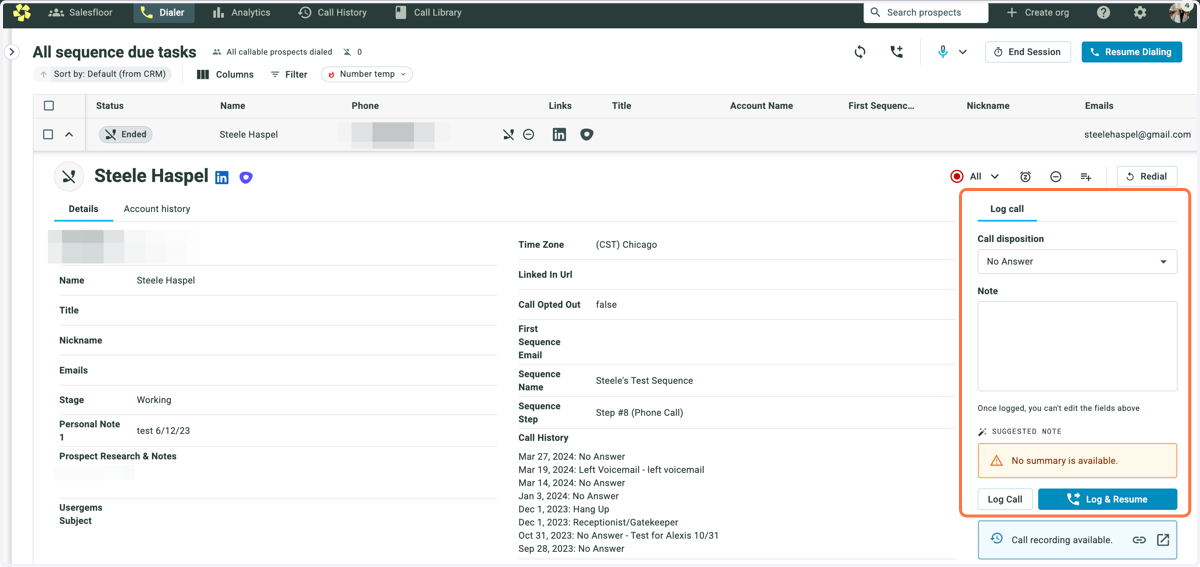
Task: Open the help question mark icon
Action: pos(1103,13)
